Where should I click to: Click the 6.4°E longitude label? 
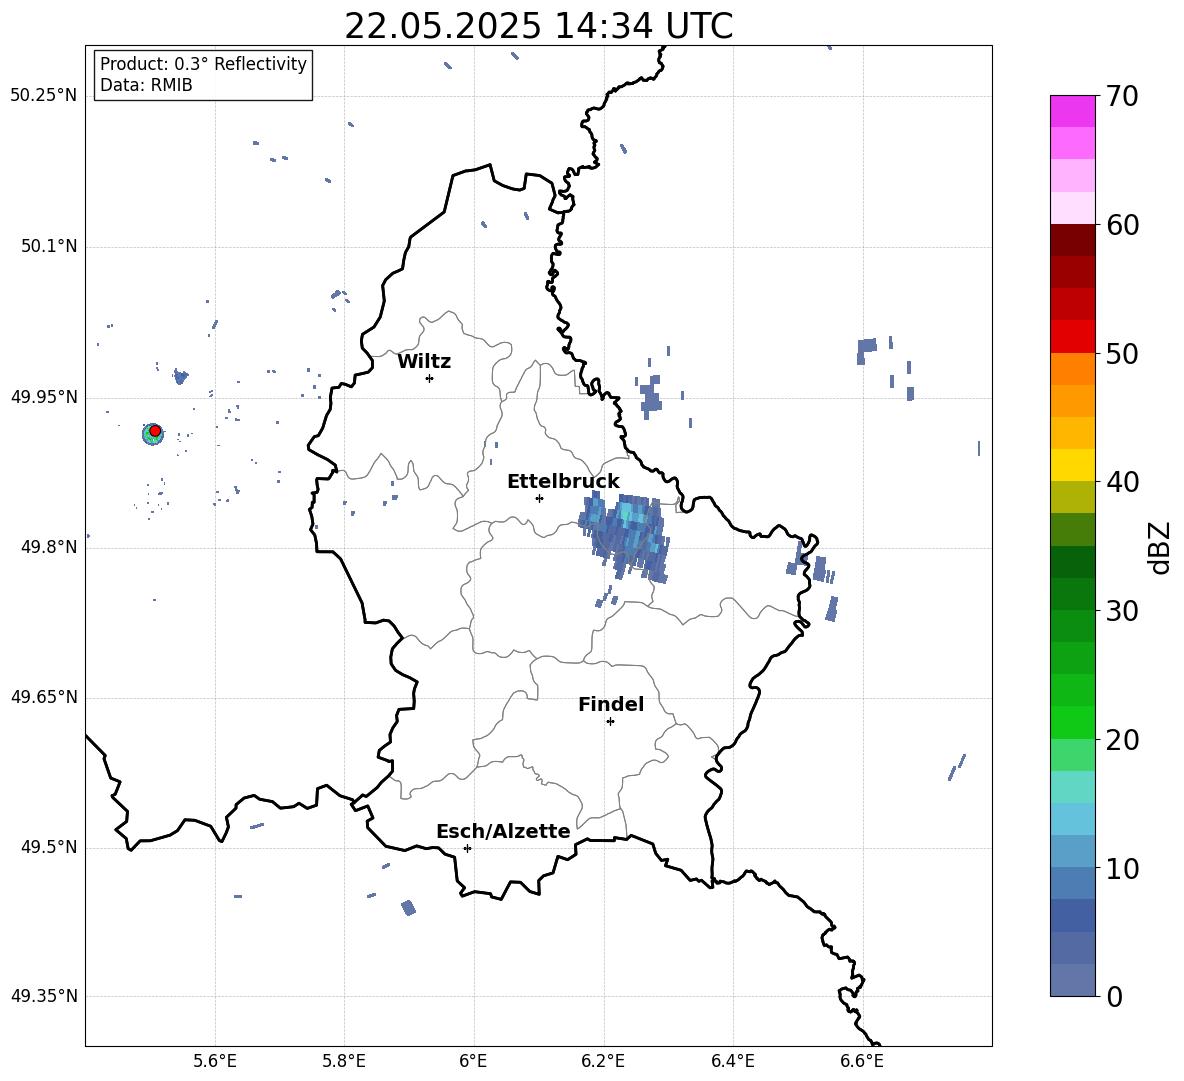click(x=732, y=1061)
